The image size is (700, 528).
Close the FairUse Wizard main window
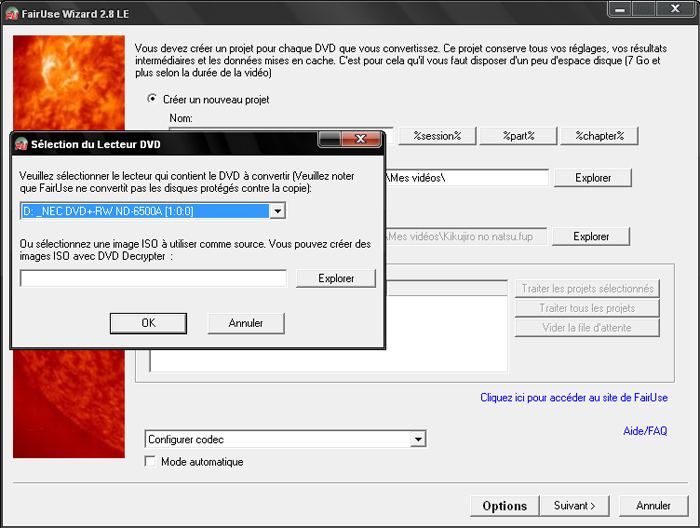pos(675,9)
